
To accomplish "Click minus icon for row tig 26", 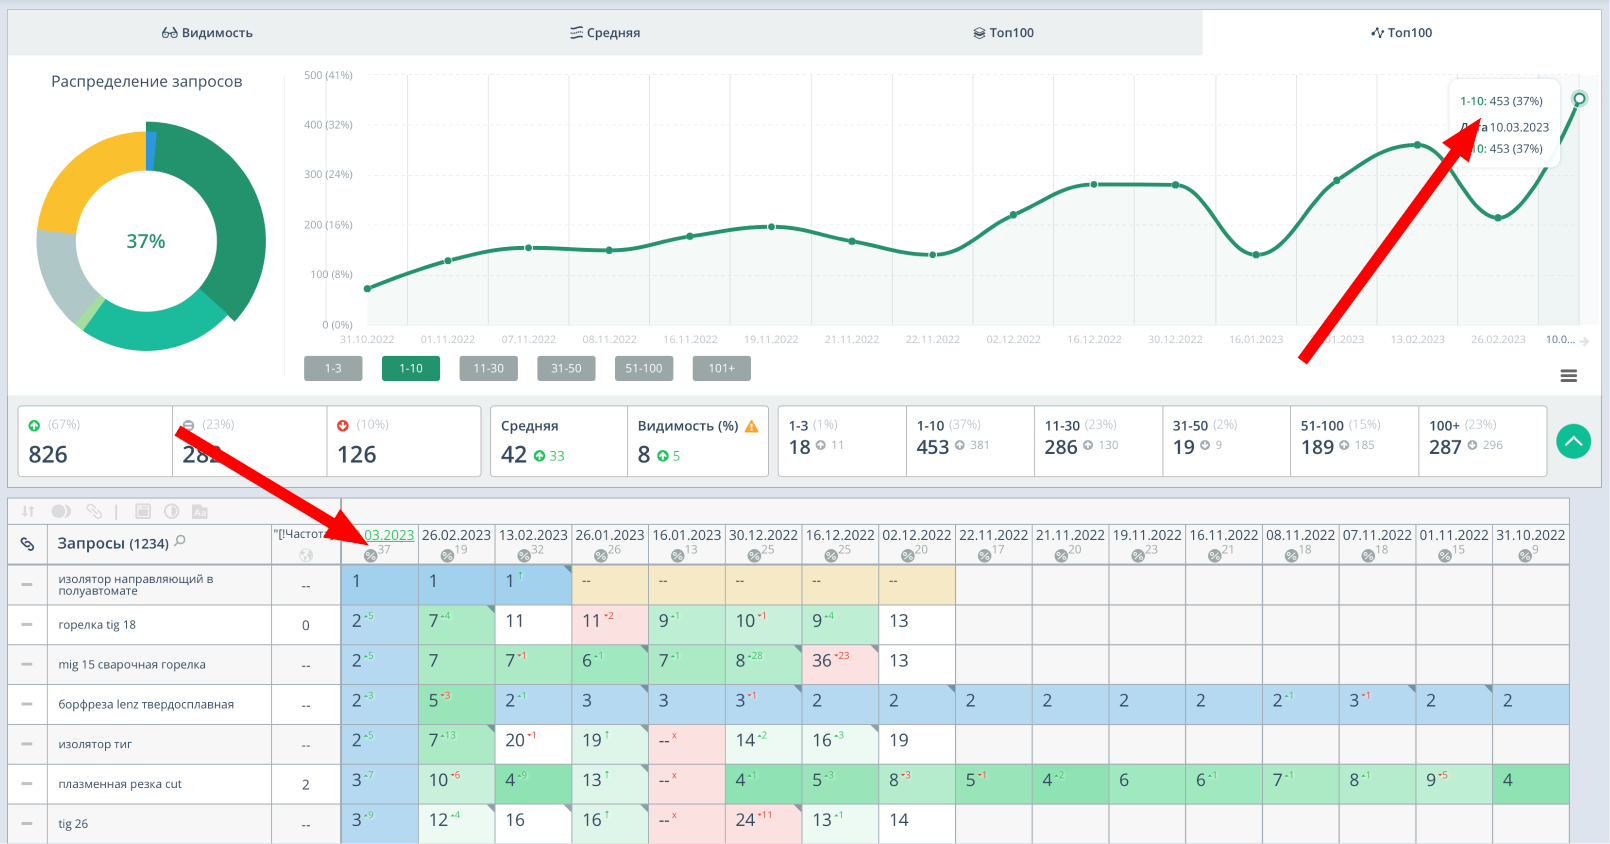I will [27, 824].
